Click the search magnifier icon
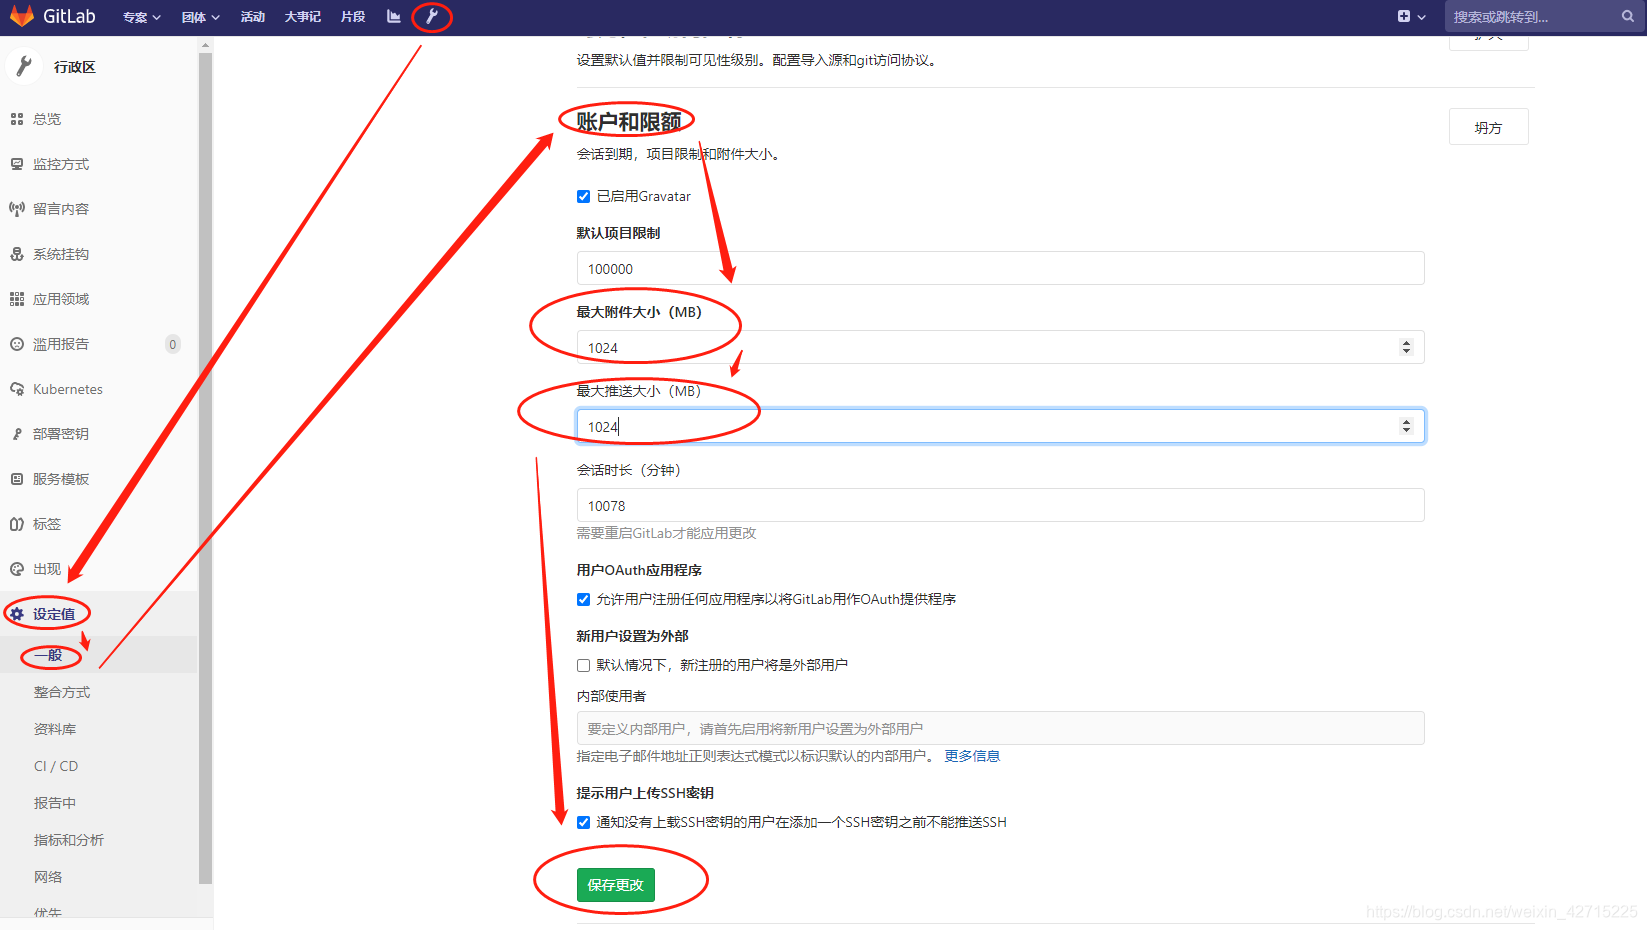 tap(1628, 16)
